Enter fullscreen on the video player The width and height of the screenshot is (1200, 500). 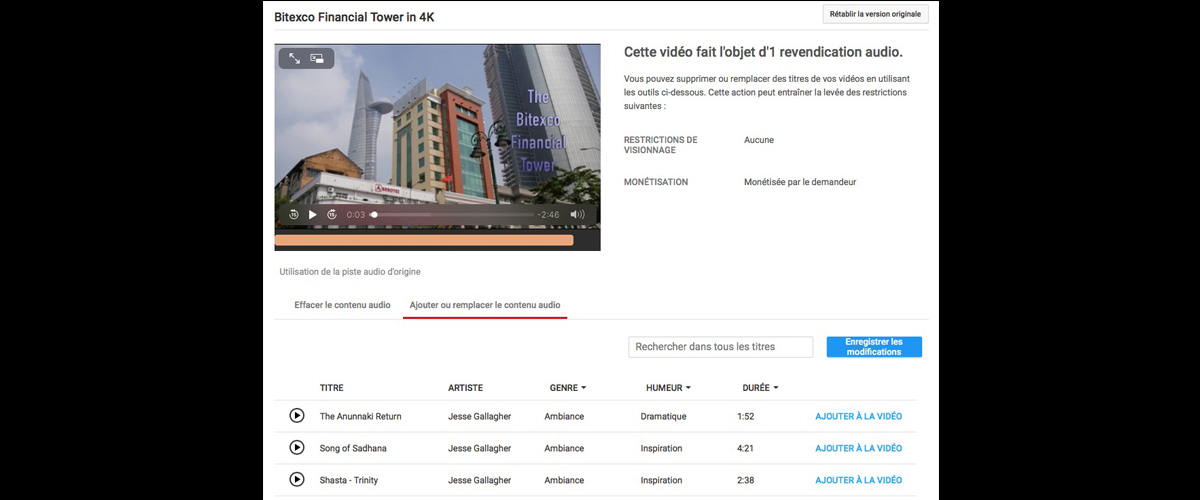tap(295, 59)
